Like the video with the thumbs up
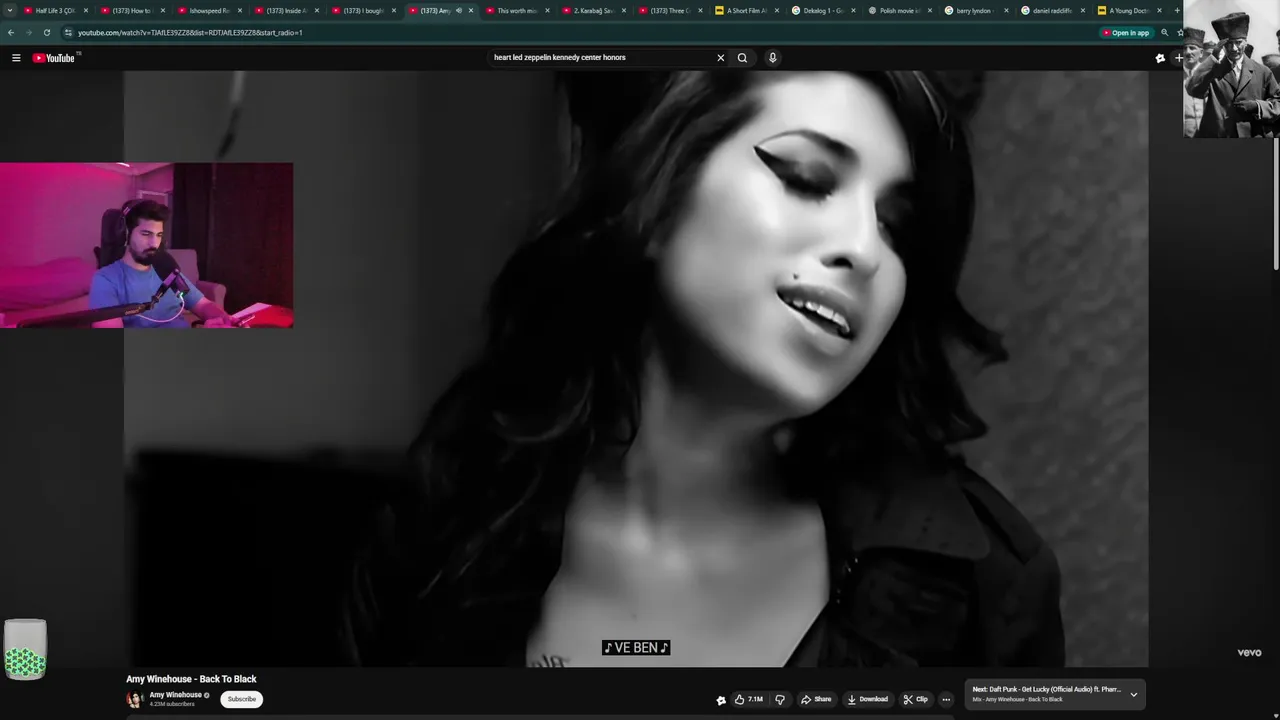The image size is (1280, 720). (748, 699)
